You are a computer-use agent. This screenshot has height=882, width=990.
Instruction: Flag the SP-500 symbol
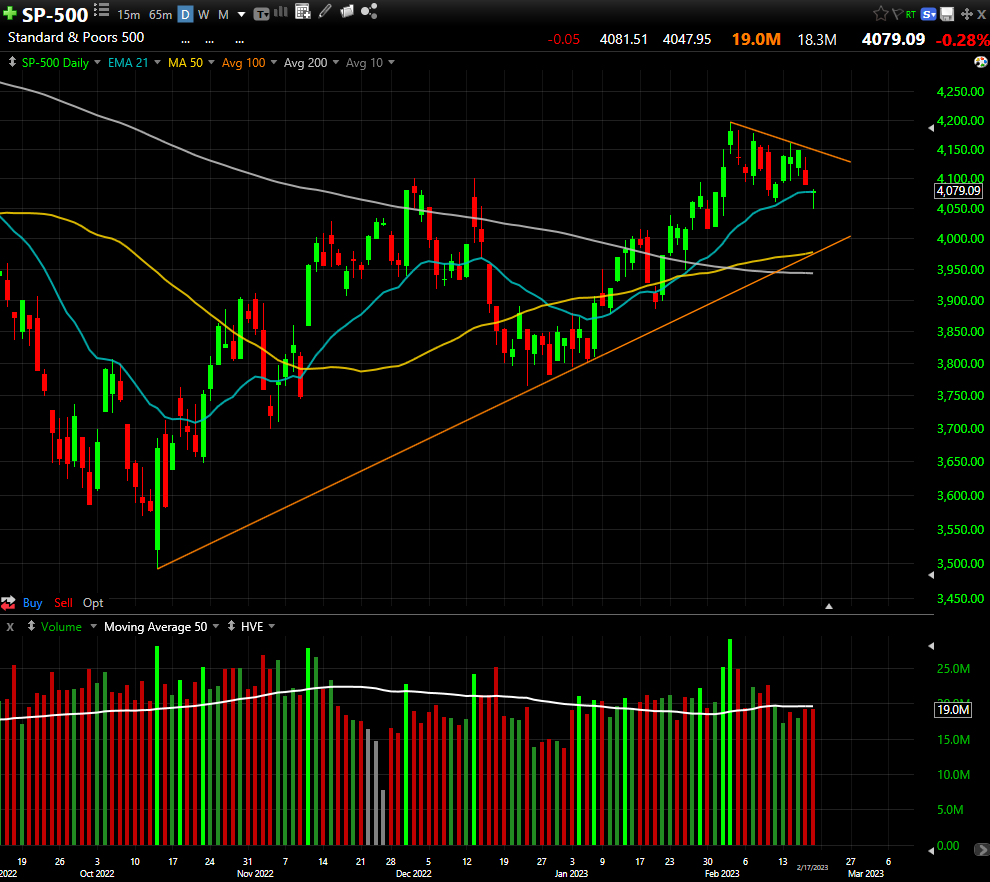(x=897, y=13)
